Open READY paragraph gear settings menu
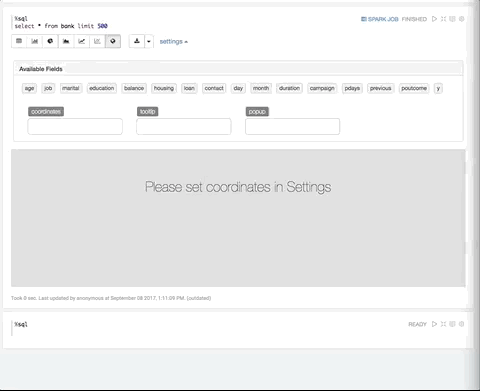480x391 pixels. tap(462, 324)
